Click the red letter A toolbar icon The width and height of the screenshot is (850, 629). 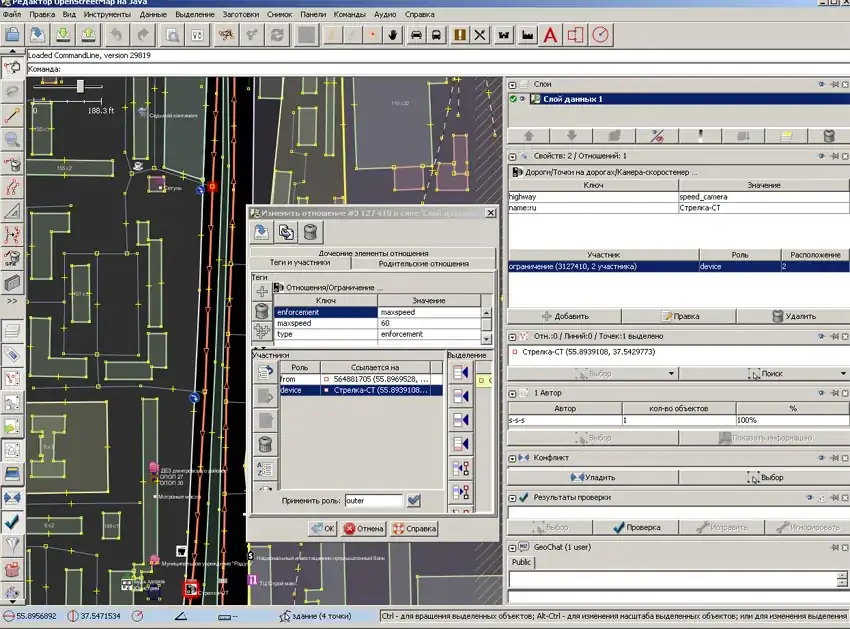(549, 35)
